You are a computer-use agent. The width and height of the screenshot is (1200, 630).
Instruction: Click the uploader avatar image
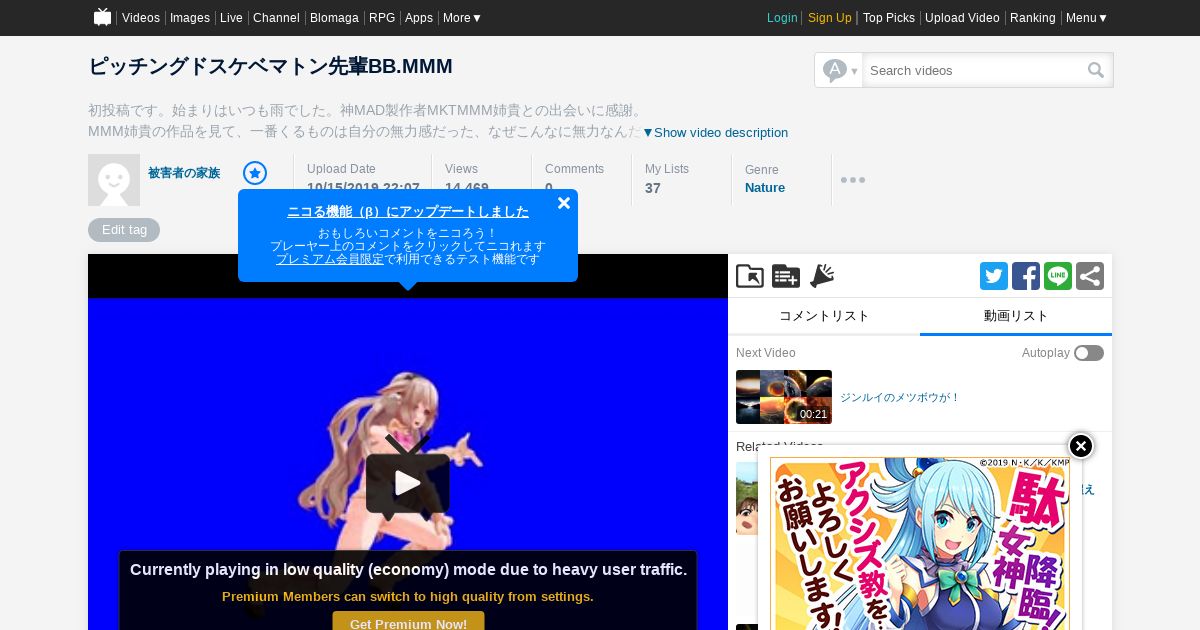point(114,180)
